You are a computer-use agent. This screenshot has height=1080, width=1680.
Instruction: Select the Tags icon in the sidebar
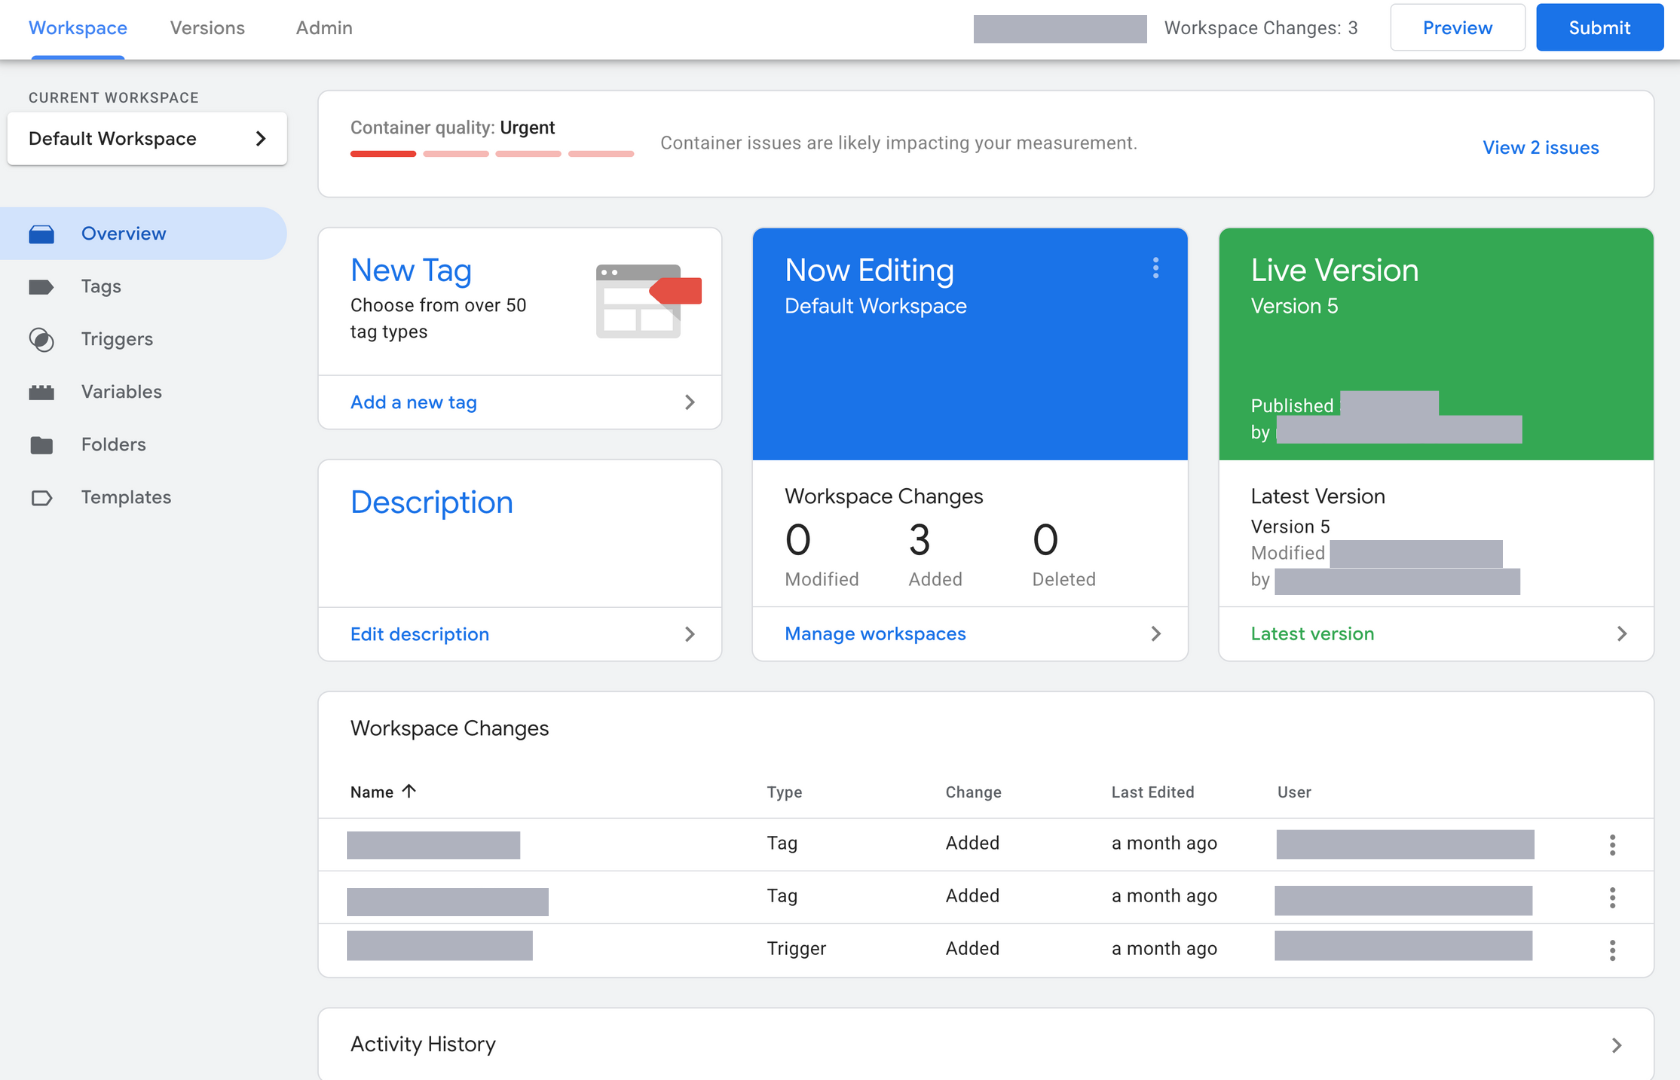pyautogui.click(x=42, y=286)
